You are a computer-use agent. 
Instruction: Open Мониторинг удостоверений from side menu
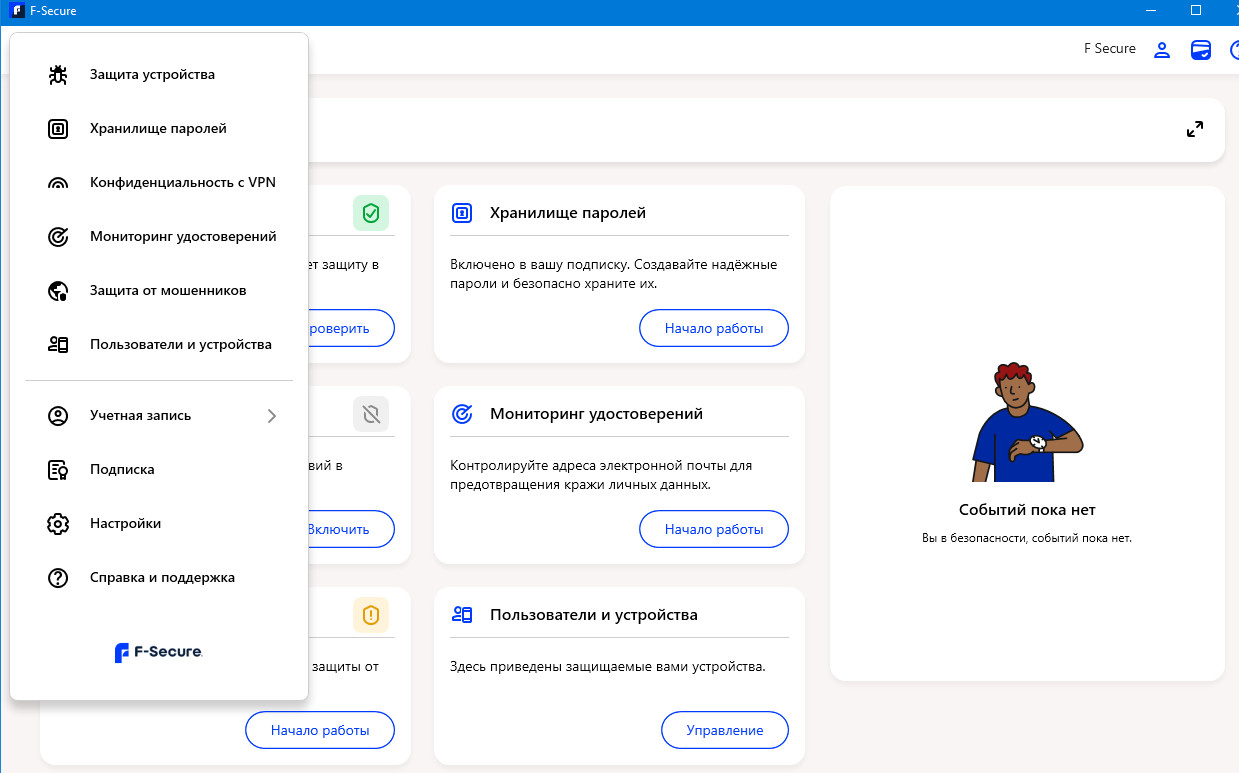[159, 237]
